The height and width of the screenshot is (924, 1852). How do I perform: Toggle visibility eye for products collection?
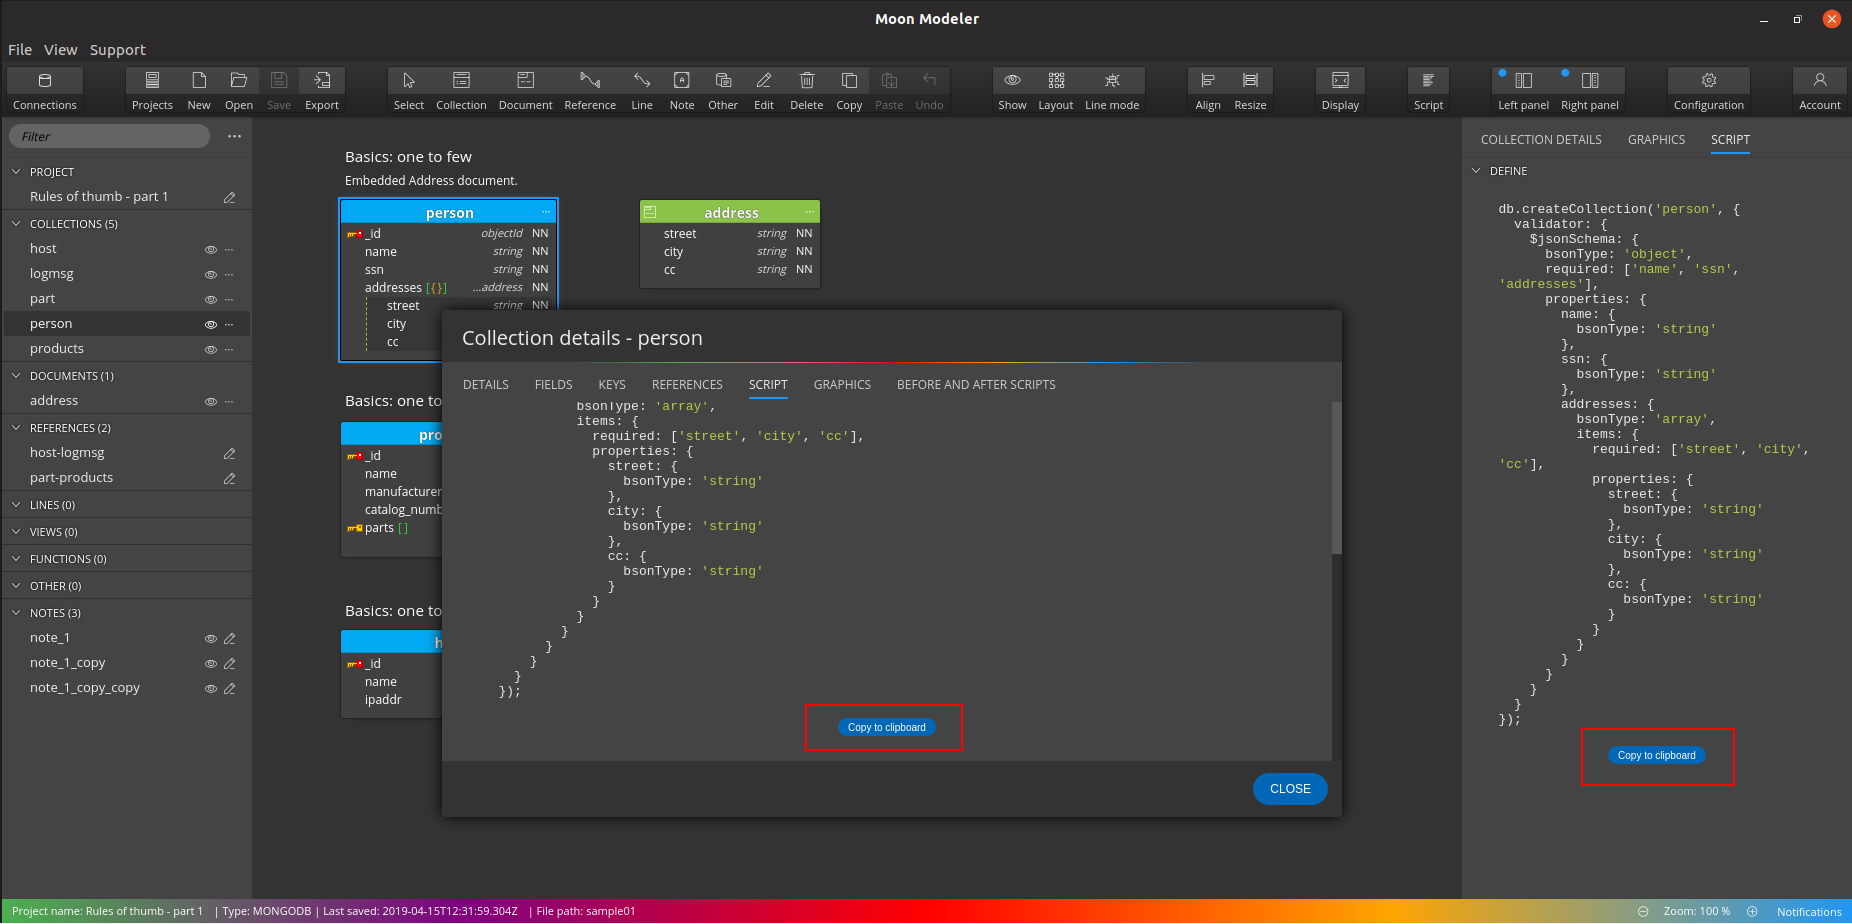coord(211,350)
